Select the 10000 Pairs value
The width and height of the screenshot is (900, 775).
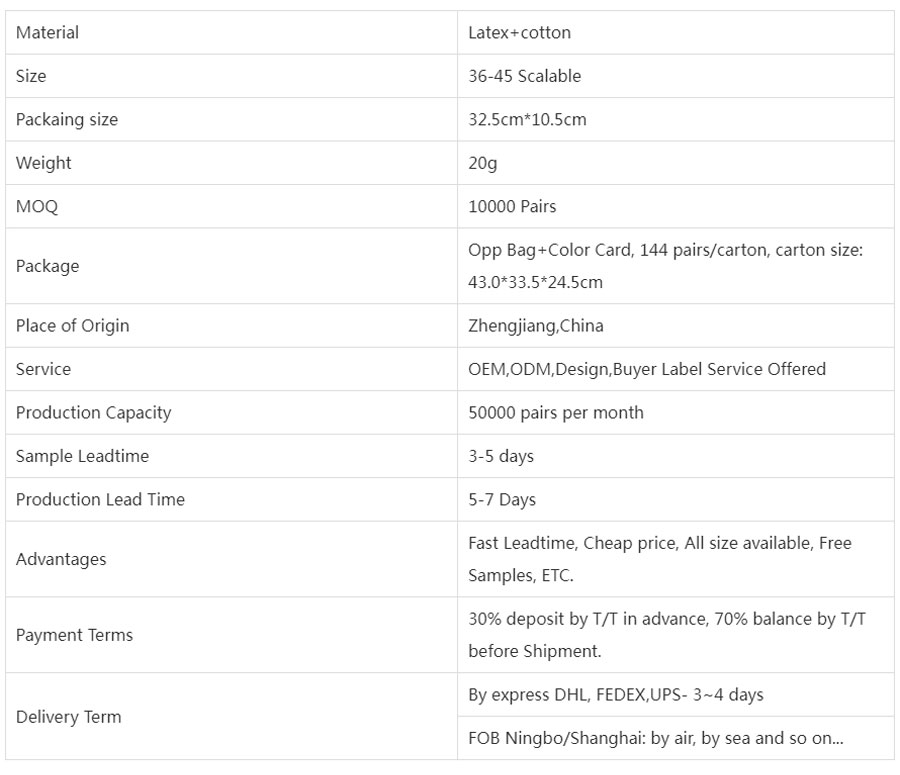click(x=512, y=207)
